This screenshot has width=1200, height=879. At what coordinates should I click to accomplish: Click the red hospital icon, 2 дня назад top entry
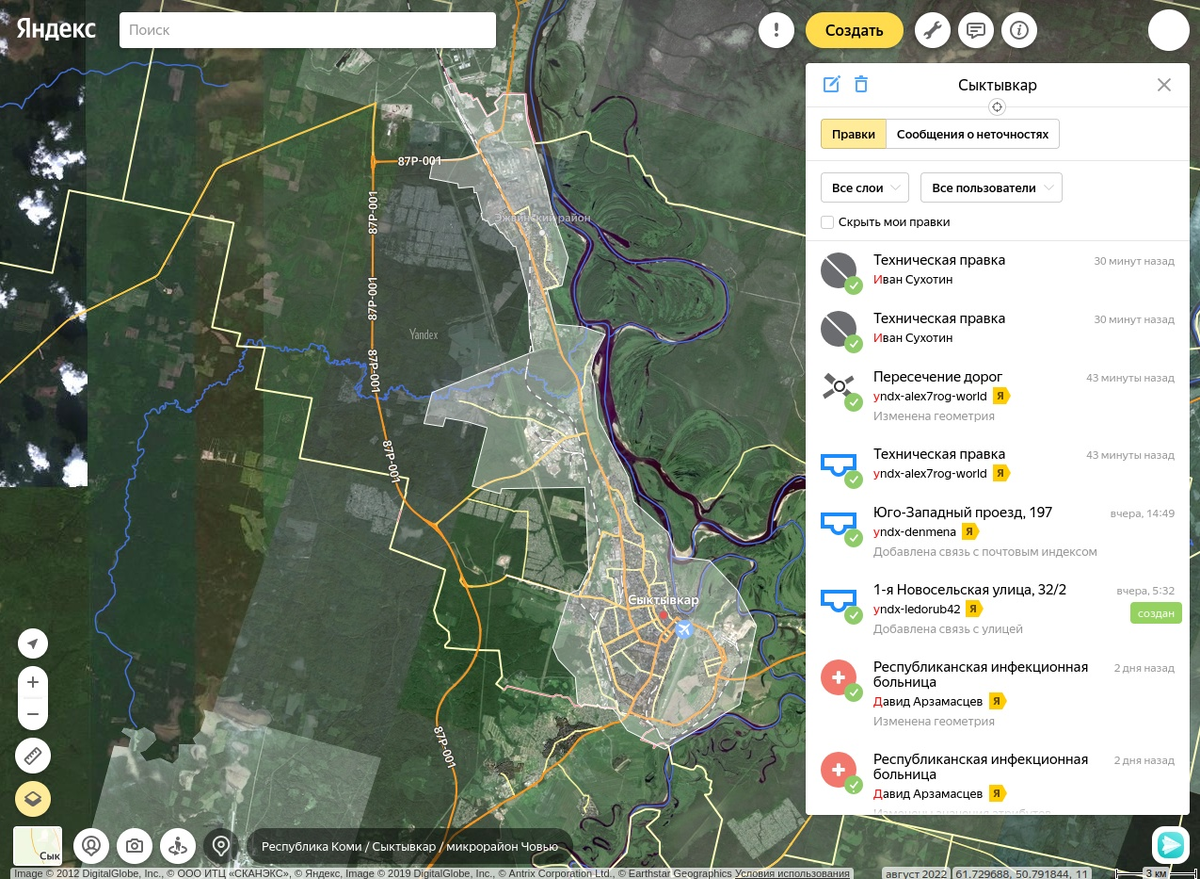[838, 677]
